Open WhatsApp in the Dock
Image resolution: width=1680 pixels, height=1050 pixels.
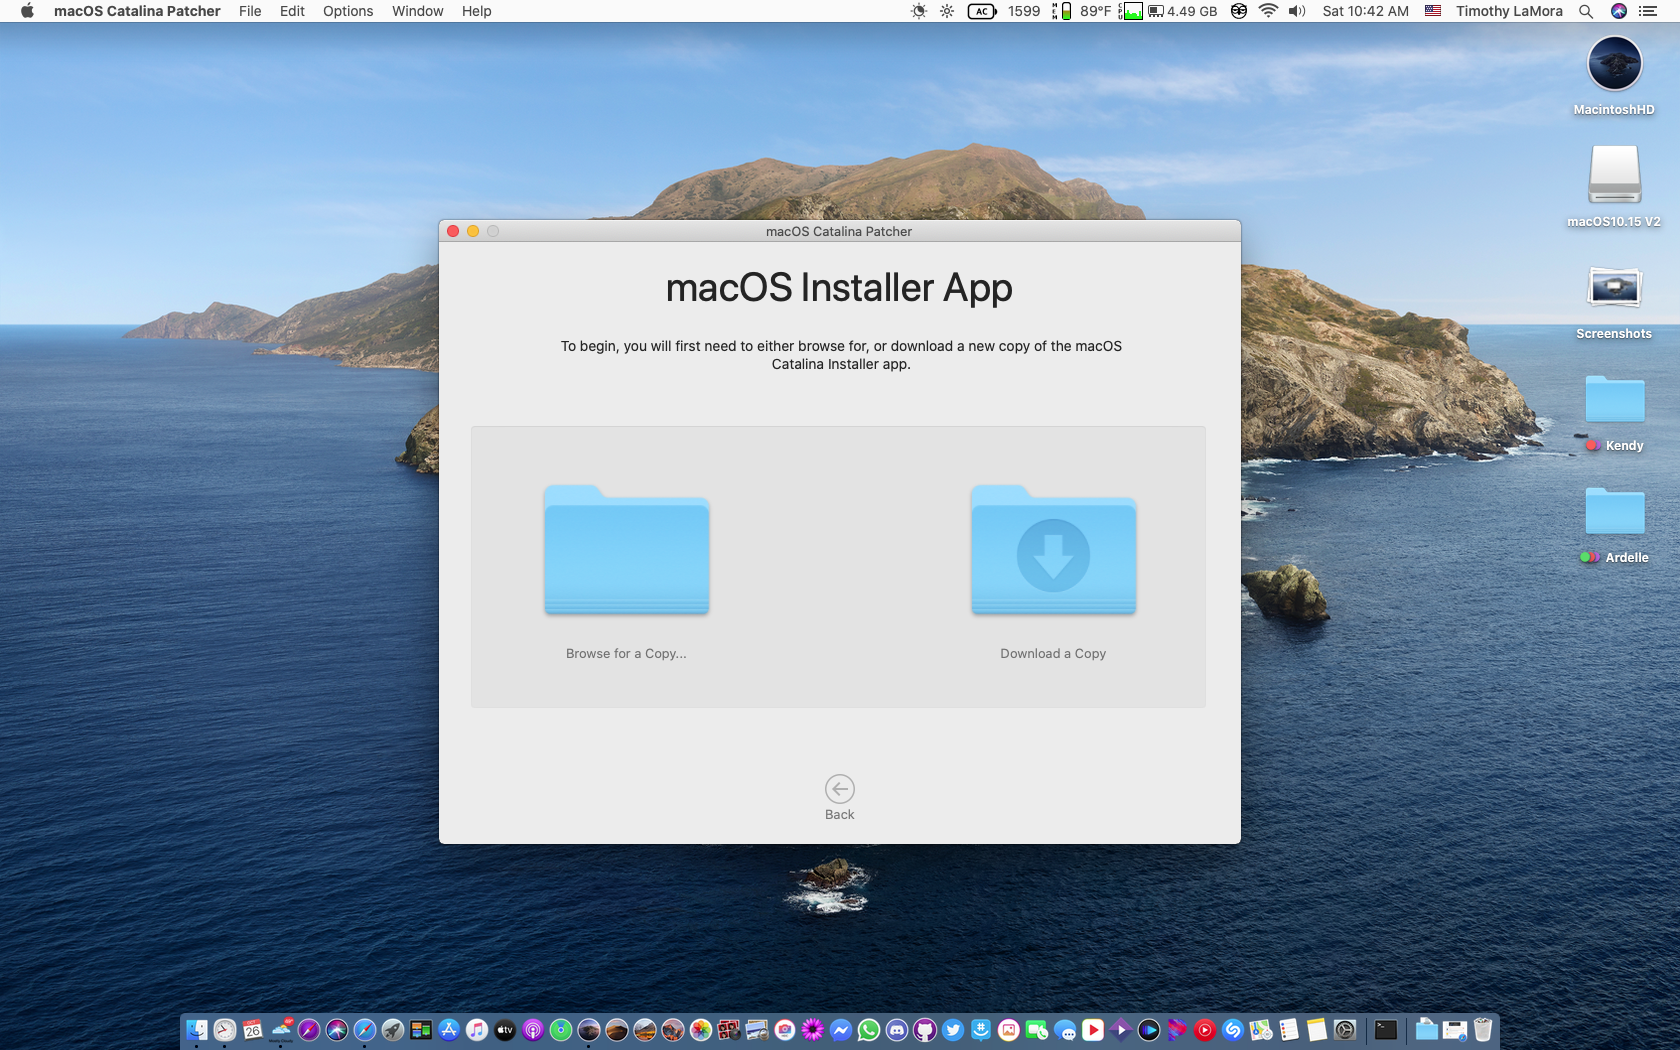(x=869, y=1029)
